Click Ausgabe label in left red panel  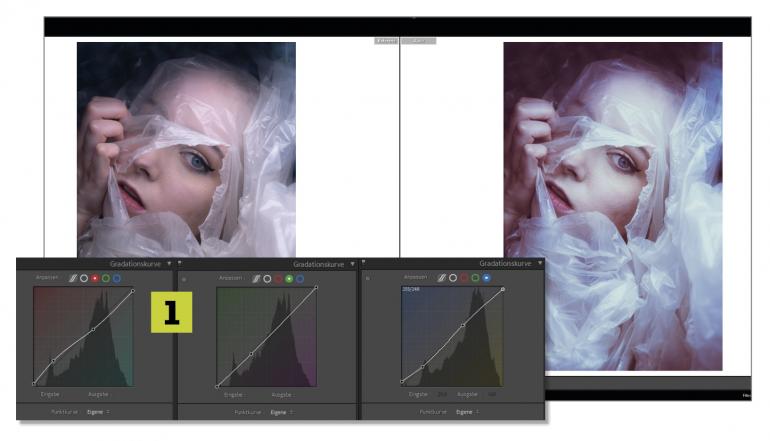click(98, 394)
